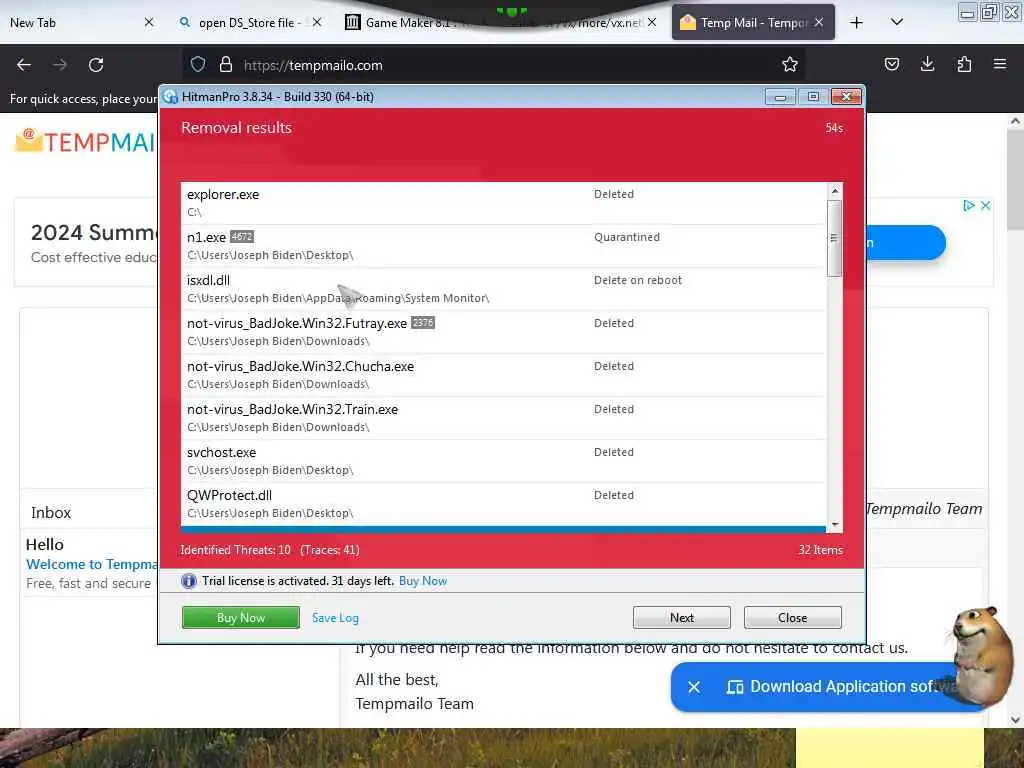Open the tracking protection shield icon
Screen dimensions: 1024x768
[x=198, y=65]
